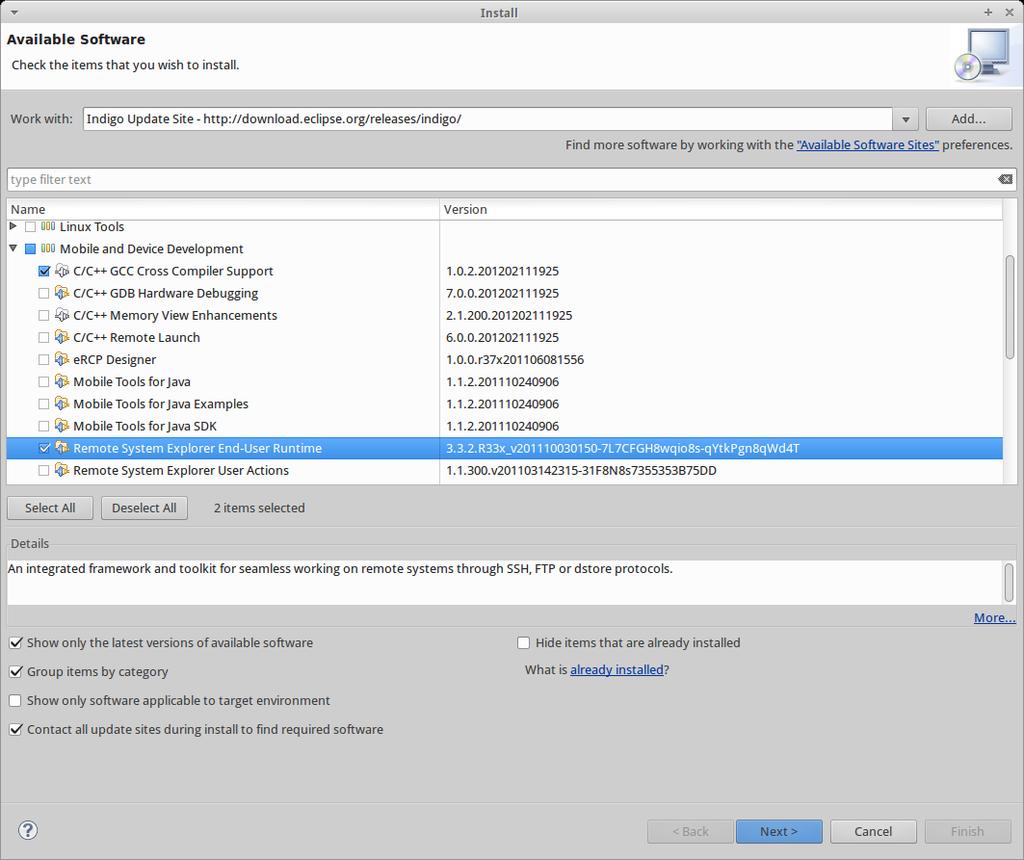Open the window menu arrow in title bar
The width and height of the screenshot is (1024, 860).
(14, 12)
